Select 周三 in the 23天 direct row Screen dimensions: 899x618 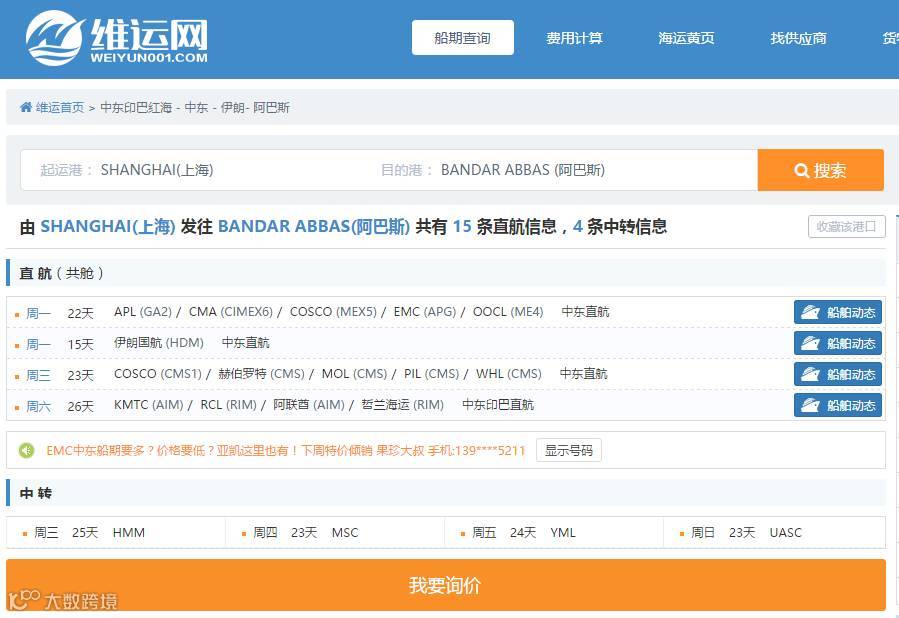(x=38, y=375)
